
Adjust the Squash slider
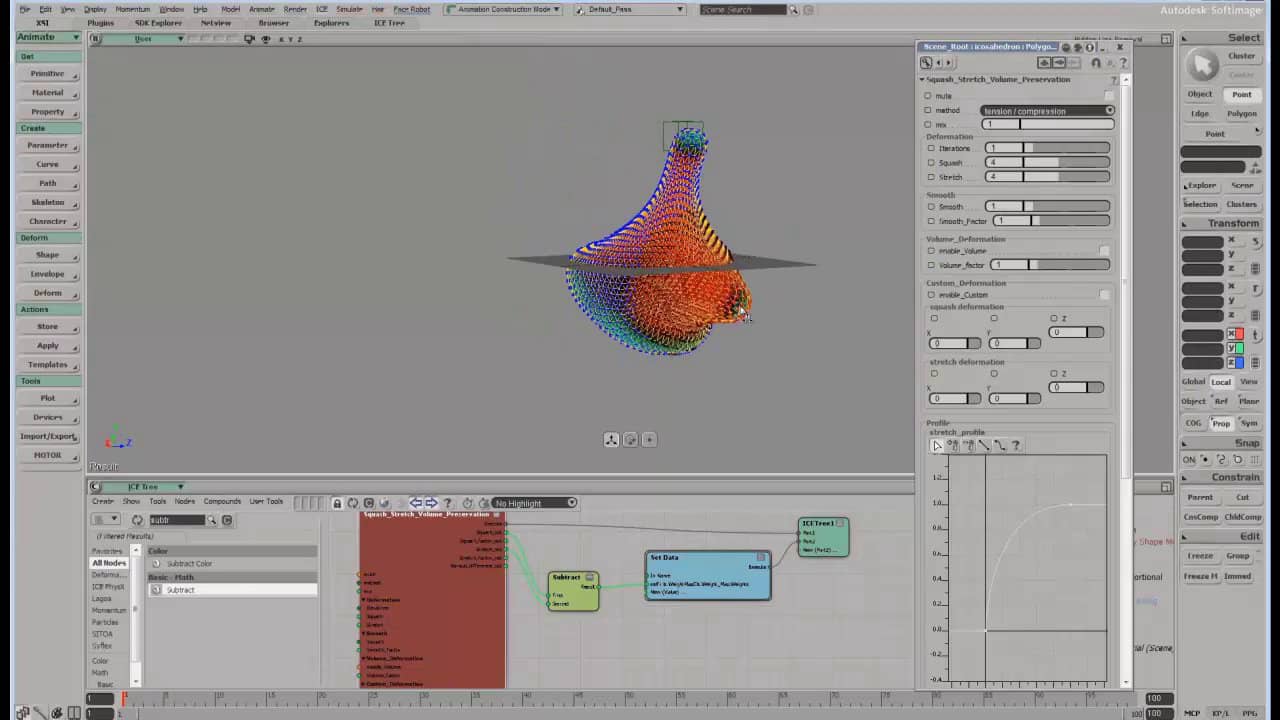click(x=1048, y=162)
